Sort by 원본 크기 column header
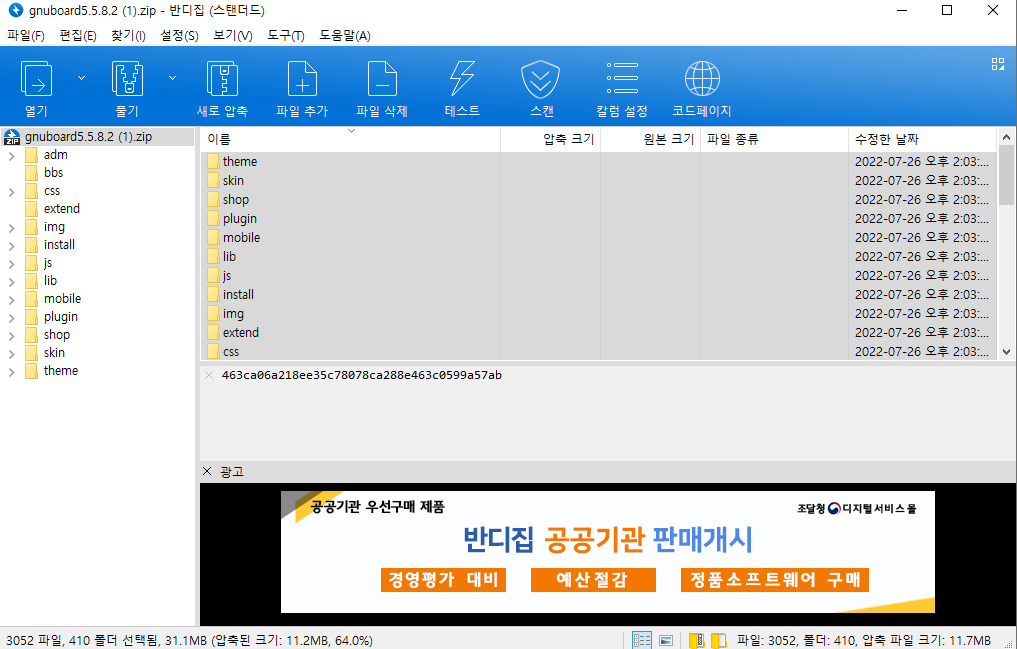 tap(651, 139)
